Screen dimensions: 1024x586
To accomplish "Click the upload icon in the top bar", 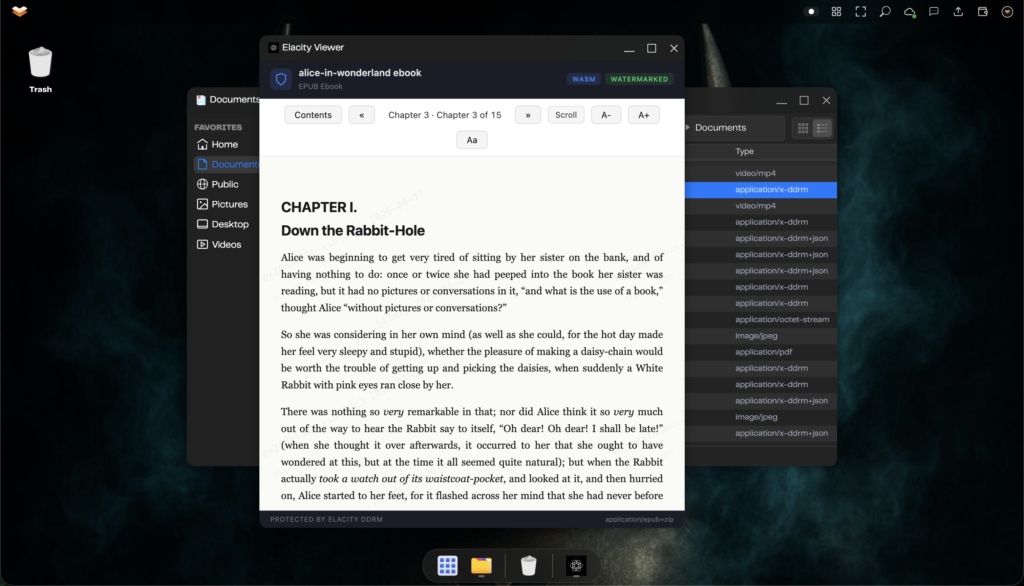I will point(959,12).
